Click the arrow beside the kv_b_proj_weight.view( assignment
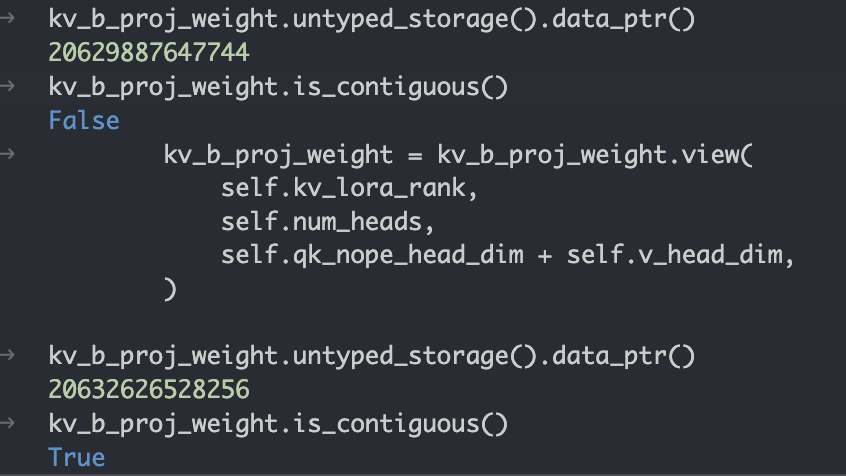 pos(7,154)
